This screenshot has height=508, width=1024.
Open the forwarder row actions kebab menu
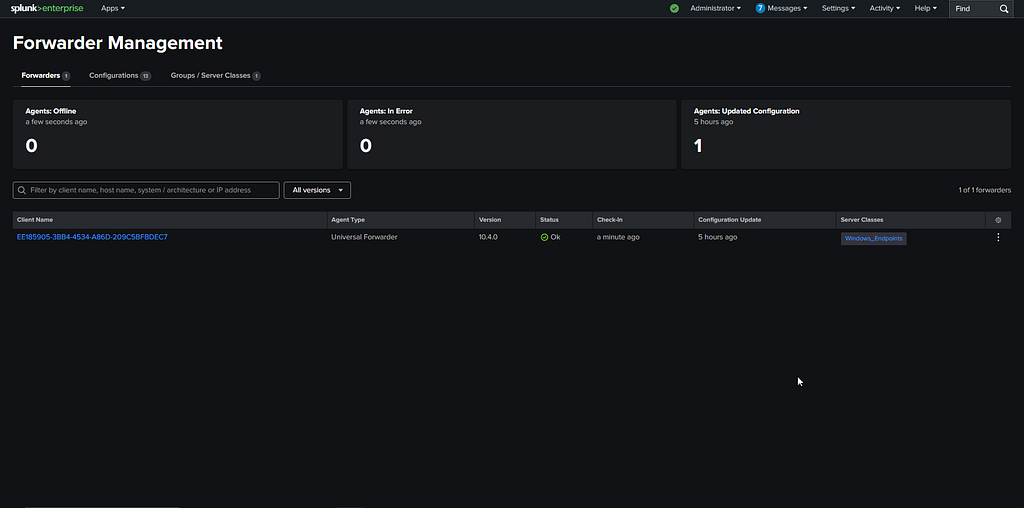point(998,237)
